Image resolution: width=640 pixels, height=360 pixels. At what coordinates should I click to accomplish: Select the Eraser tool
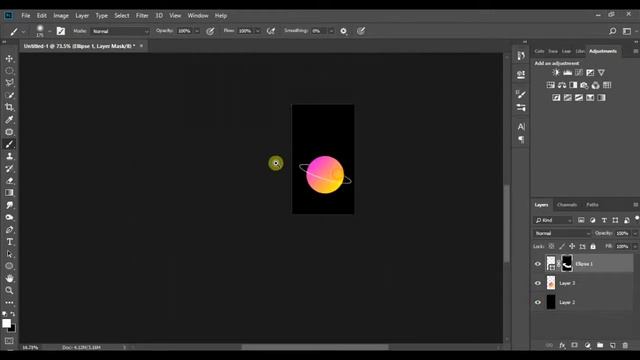(x=9, y=180)
